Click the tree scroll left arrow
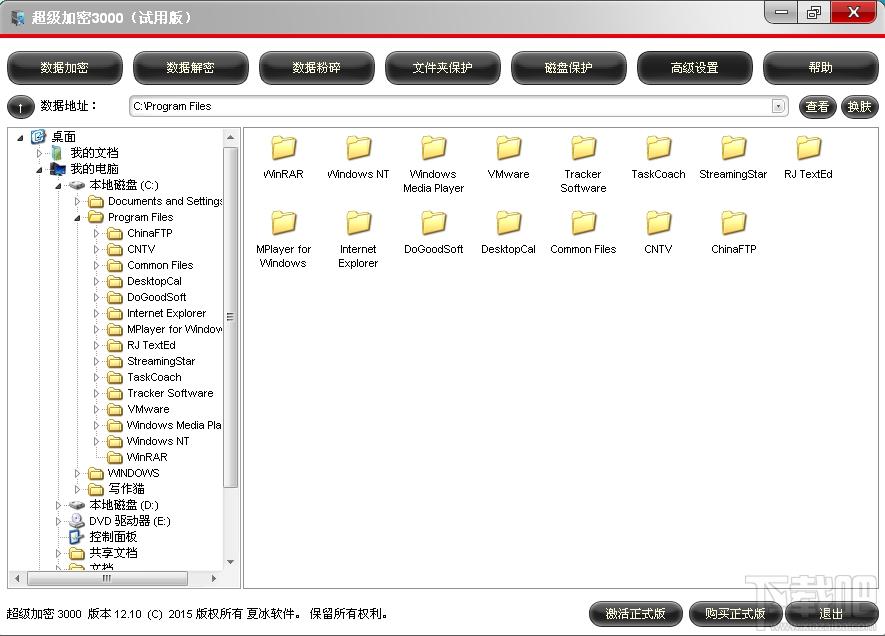 [x=17, y=578]
